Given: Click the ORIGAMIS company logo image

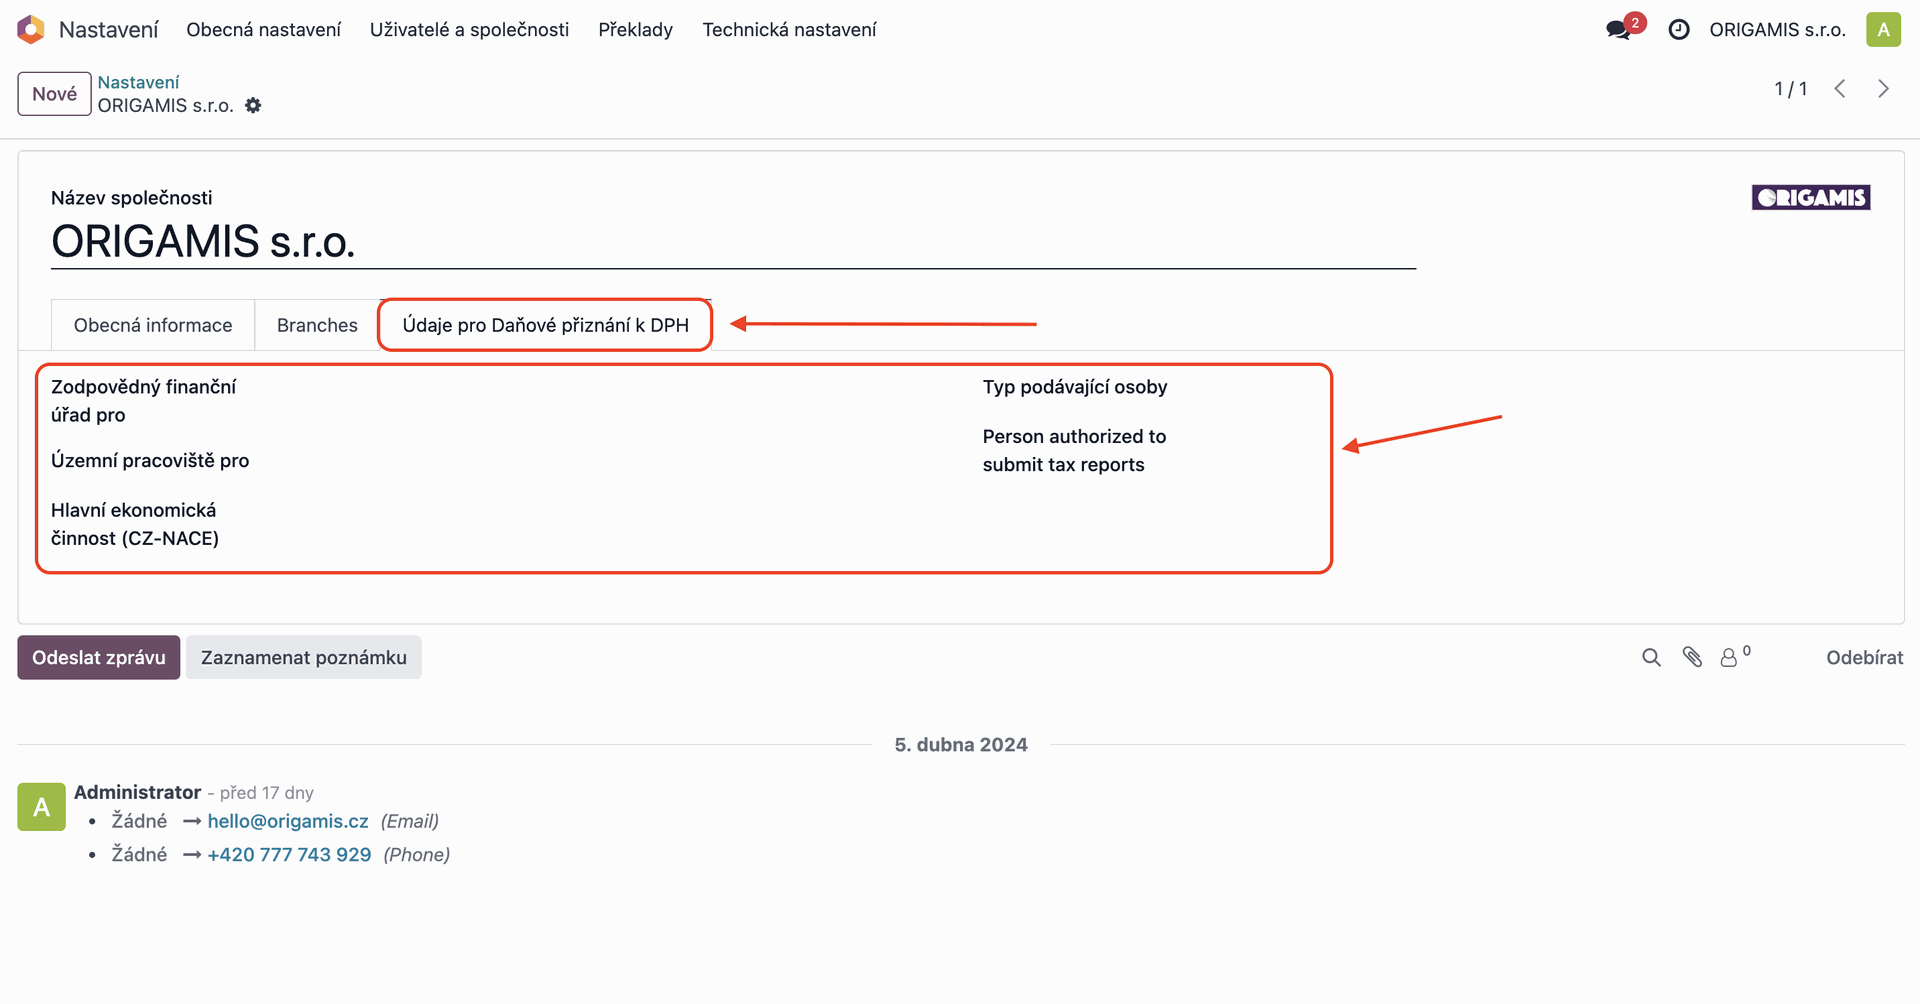Looking at the screenshot, I should (x=1811, y=197).
